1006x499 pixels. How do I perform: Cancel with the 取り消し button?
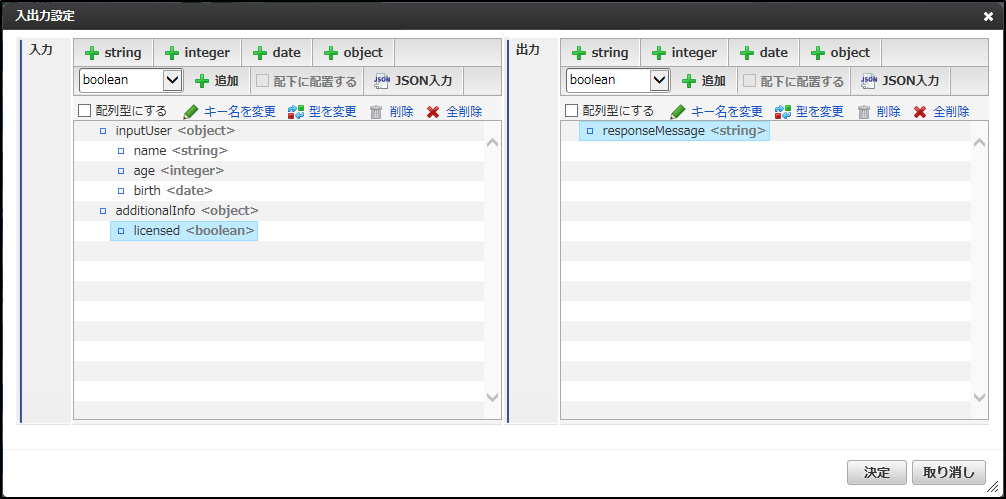tap(949, 473)
